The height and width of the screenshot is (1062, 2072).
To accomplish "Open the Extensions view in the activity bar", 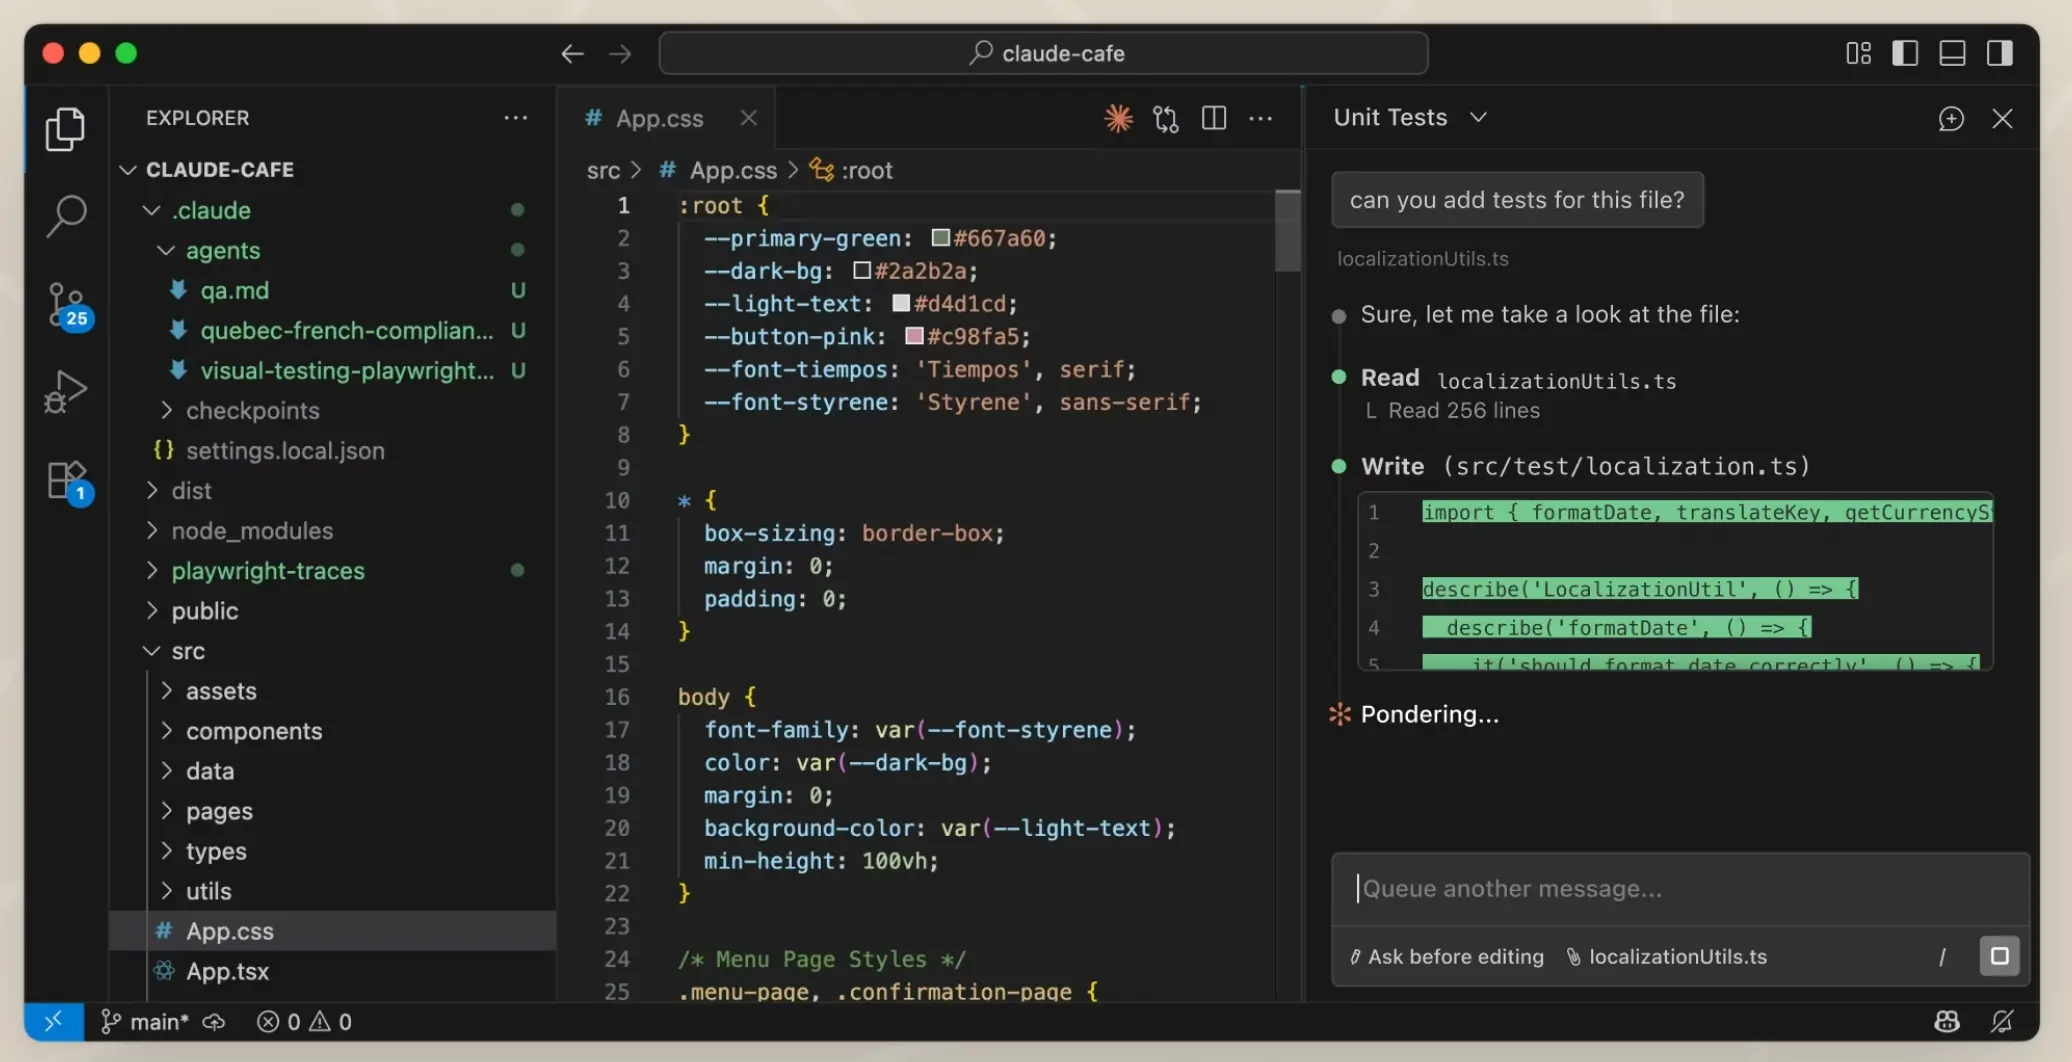I will 66,478.
